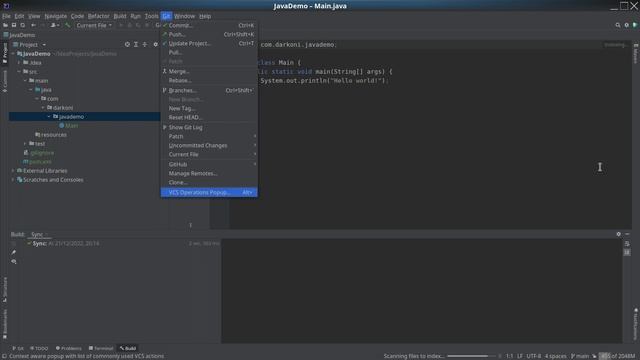Open the Refactor menu

(99, 16)
